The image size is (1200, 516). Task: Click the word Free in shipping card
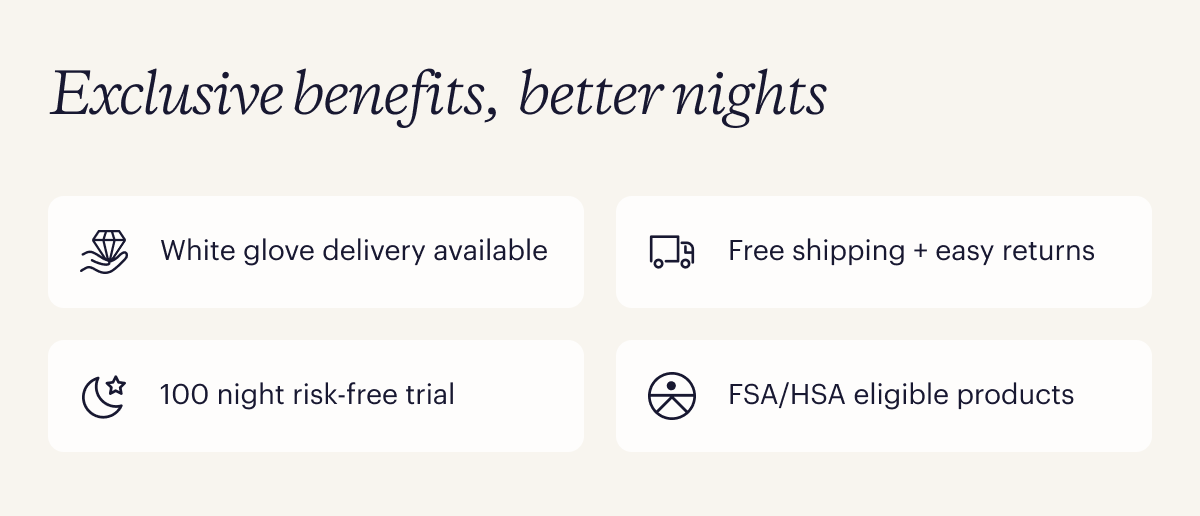pyautogui.click(x=753, y=250)
